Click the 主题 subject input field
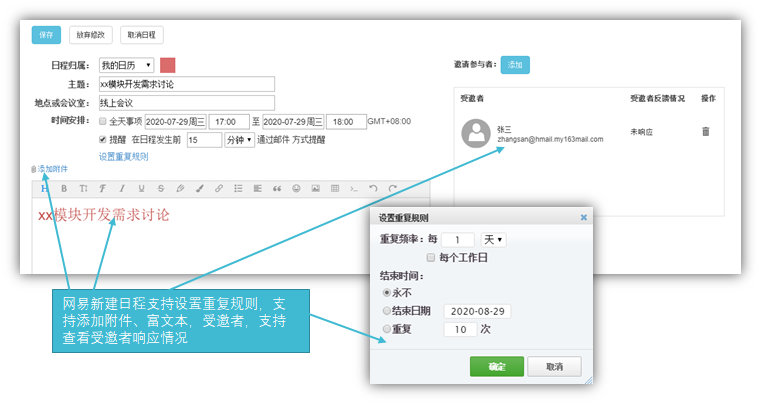761x404 pixels. coord(186,84)
